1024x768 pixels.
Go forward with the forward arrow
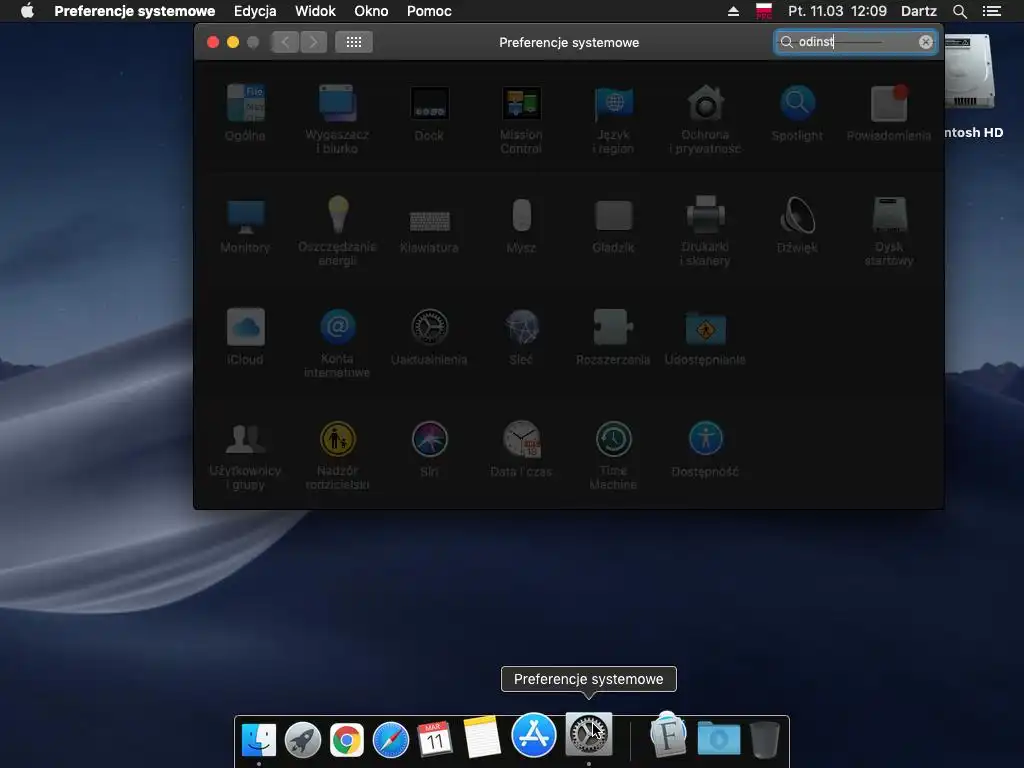(x=313, y=42)
